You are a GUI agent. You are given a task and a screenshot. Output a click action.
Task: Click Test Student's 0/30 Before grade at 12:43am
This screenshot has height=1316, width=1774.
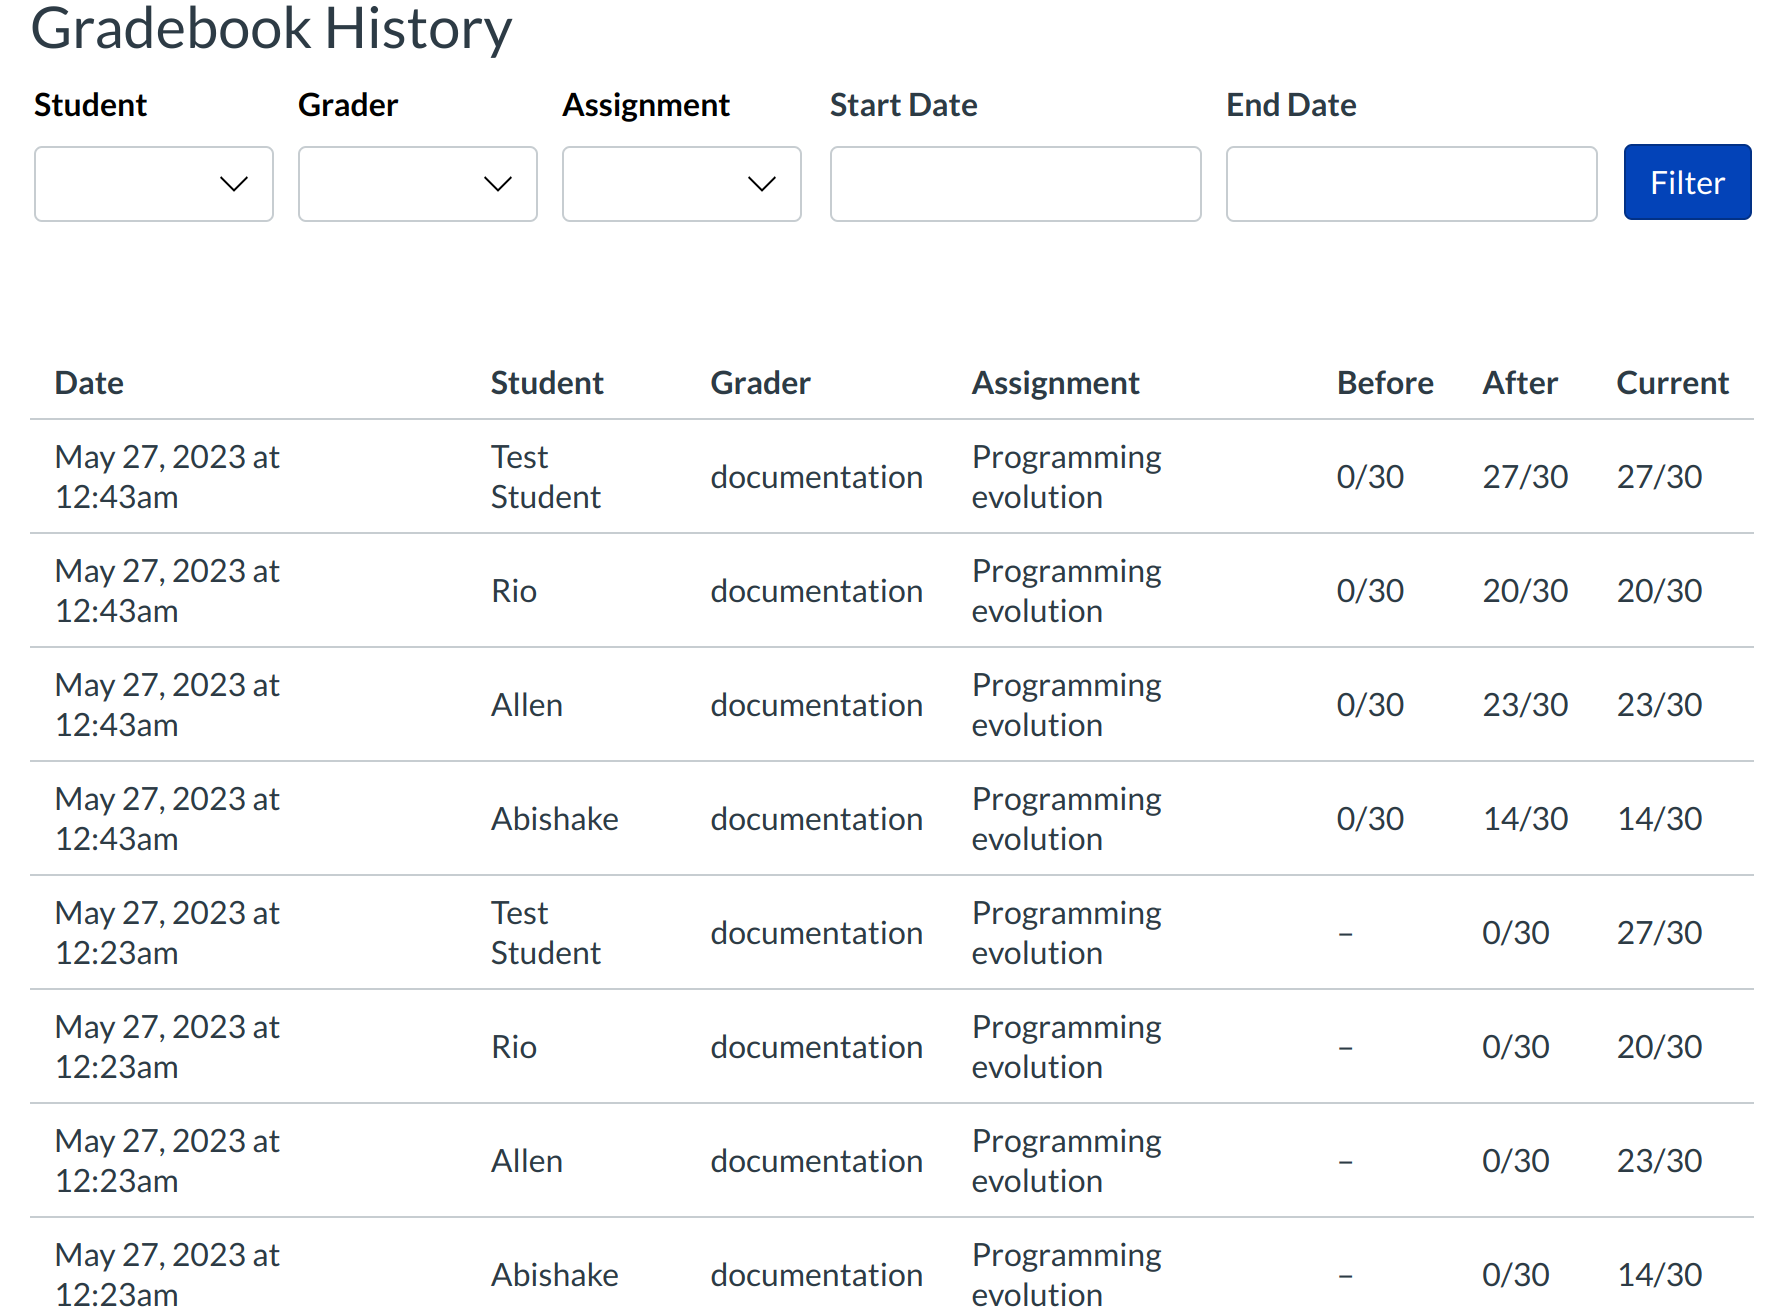click(x=1370, y=477)
